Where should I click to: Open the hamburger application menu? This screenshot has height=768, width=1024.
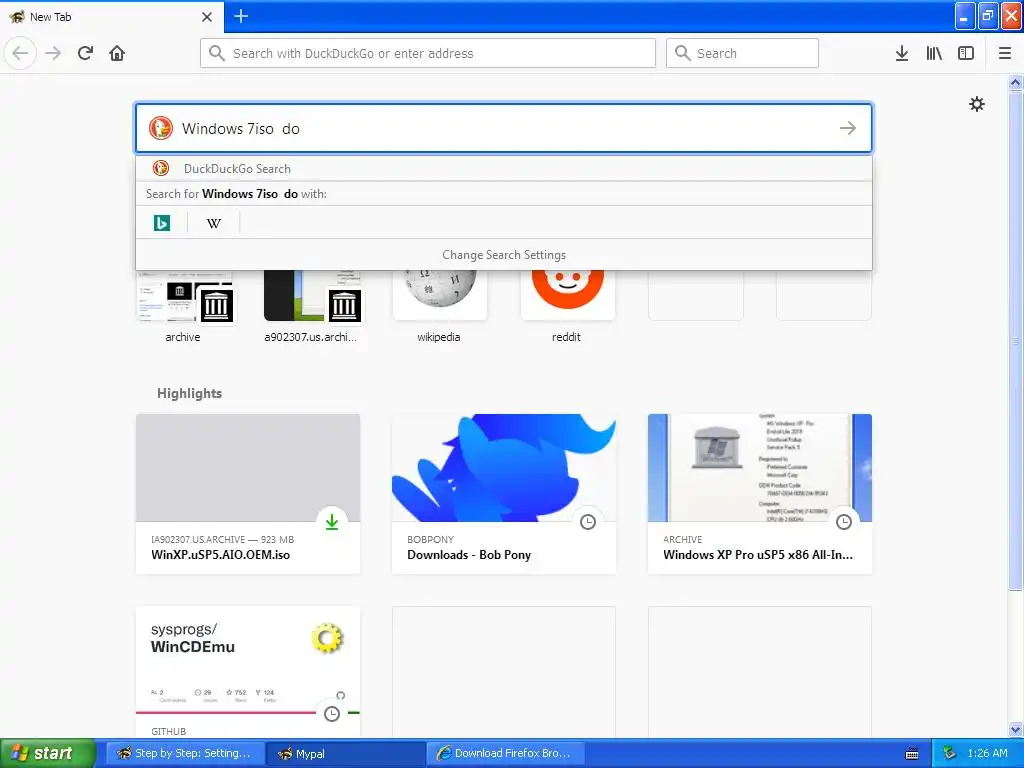click(x=1005, y=53)
